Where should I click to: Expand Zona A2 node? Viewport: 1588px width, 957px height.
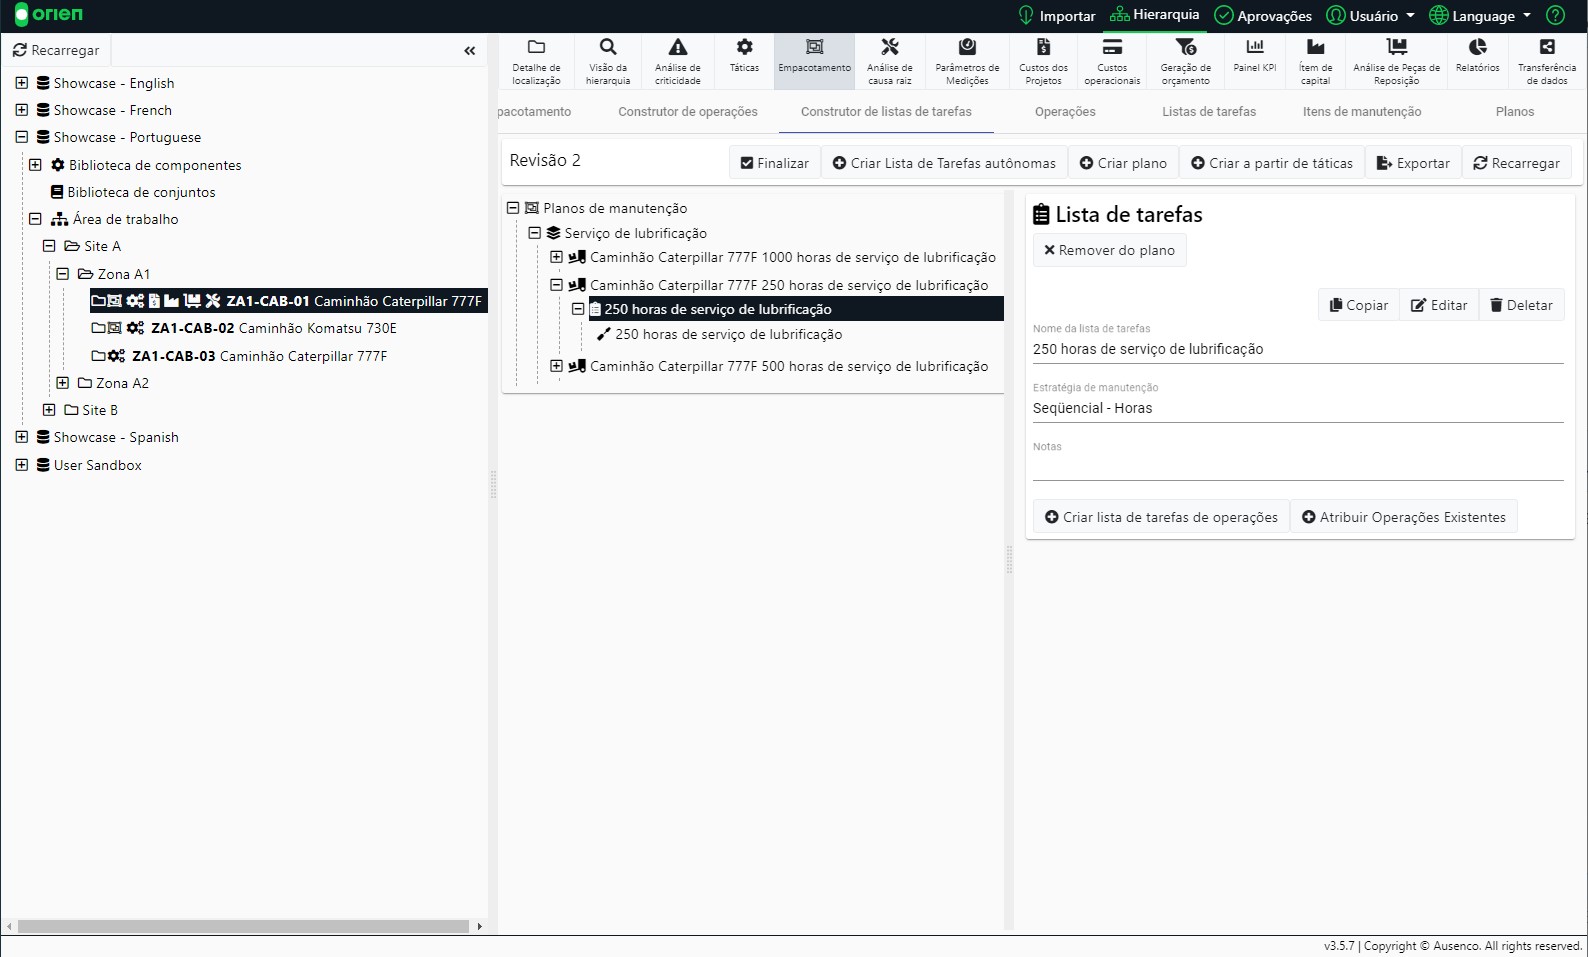[62, 383]
